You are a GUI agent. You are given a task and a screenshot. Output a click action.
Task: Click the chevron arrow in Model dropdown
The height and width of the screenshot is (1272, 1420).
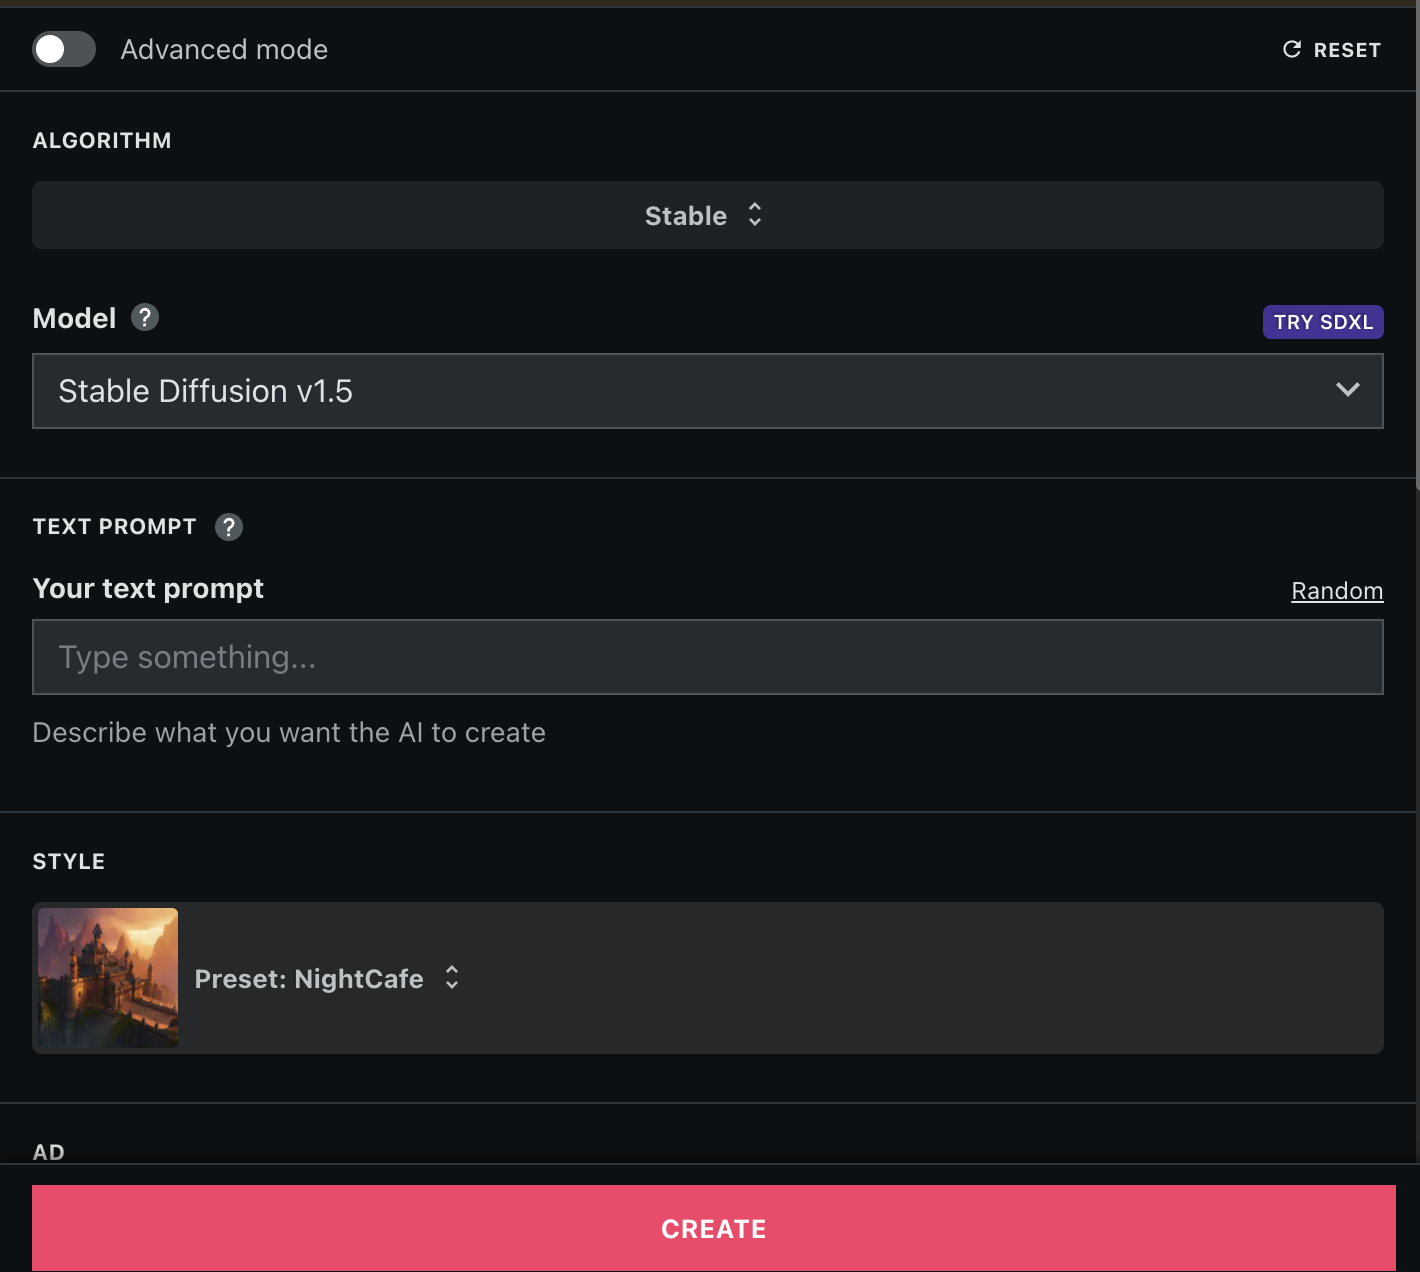point(1347,390)
